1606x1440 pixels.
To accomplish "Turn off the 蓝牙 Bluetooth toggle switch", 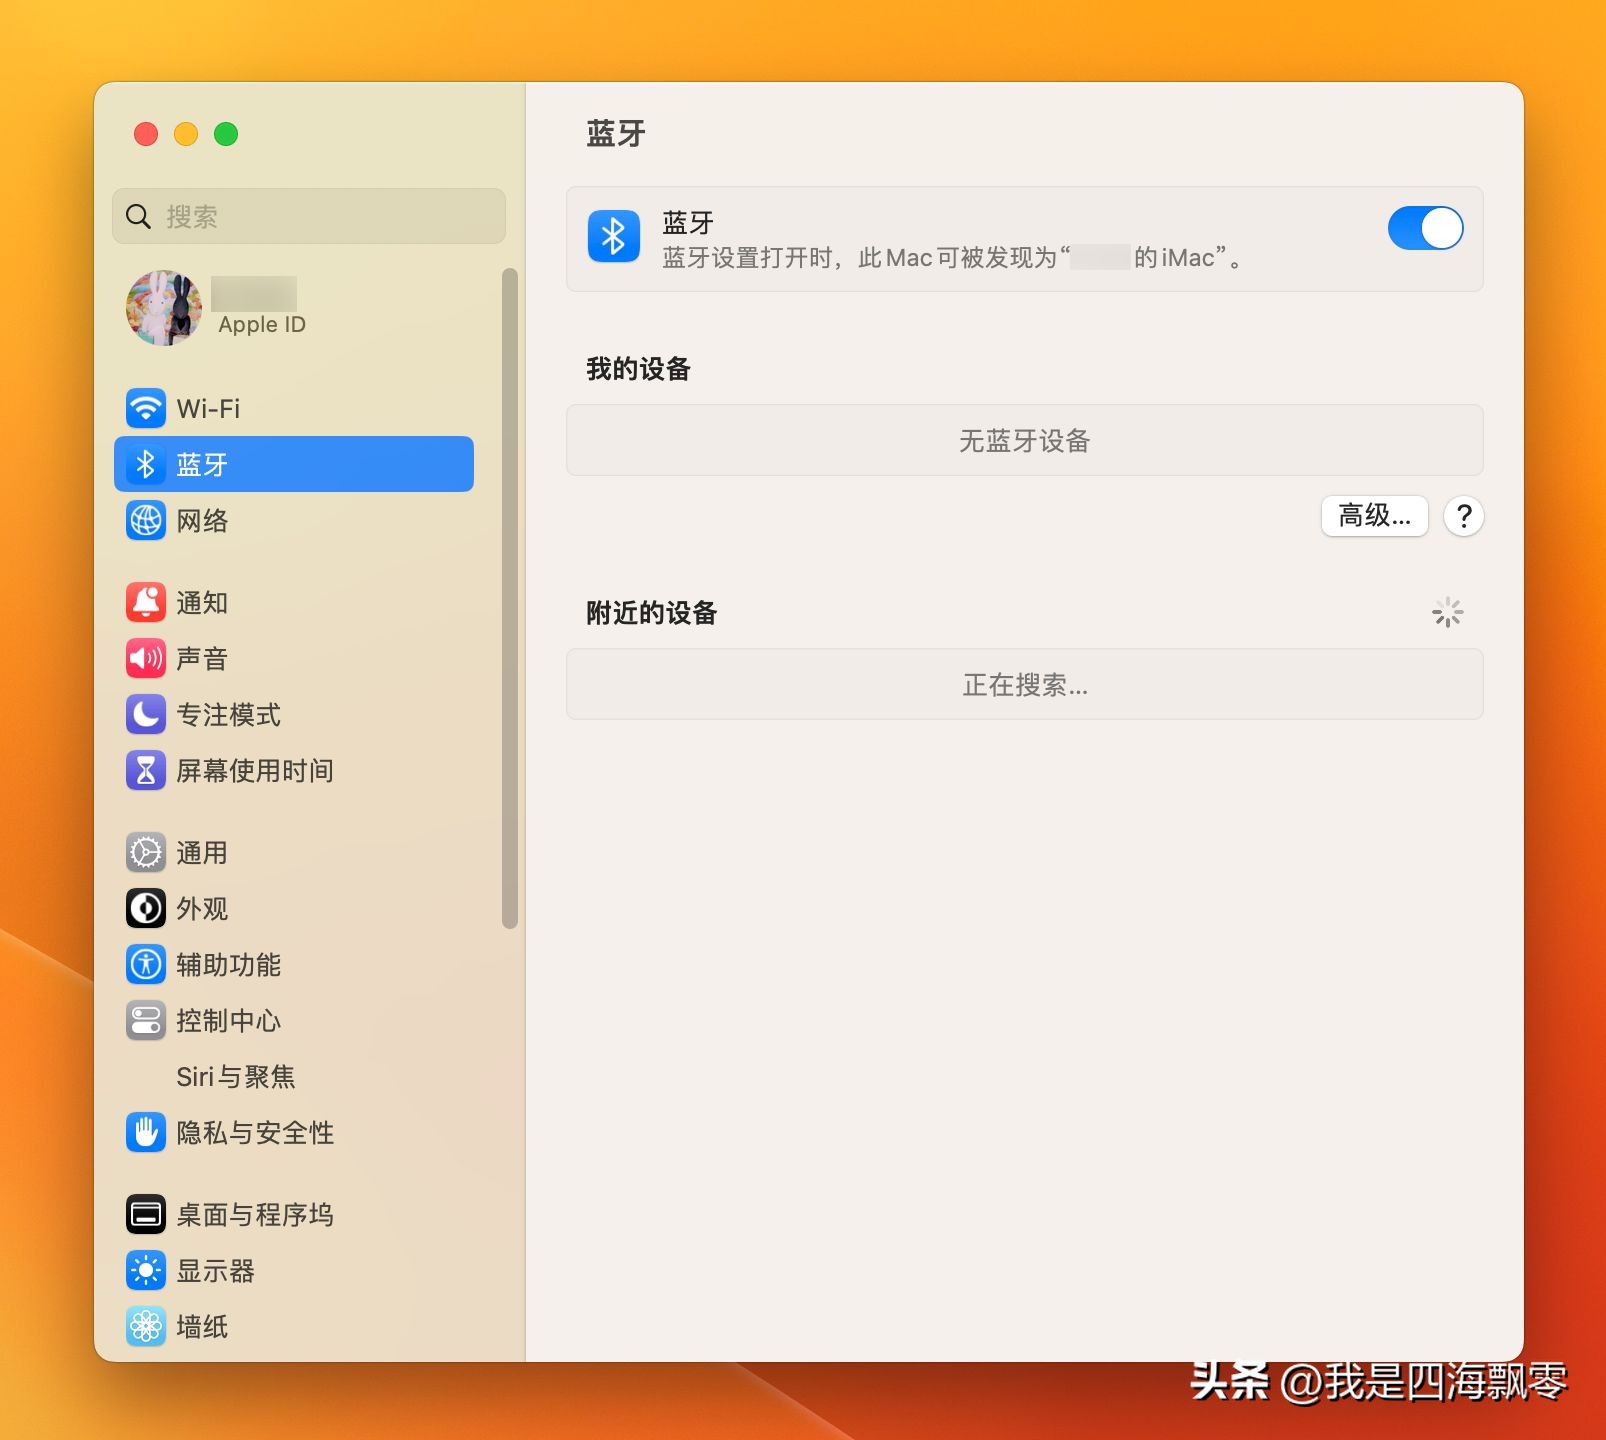I will (x=1424, y=229).
